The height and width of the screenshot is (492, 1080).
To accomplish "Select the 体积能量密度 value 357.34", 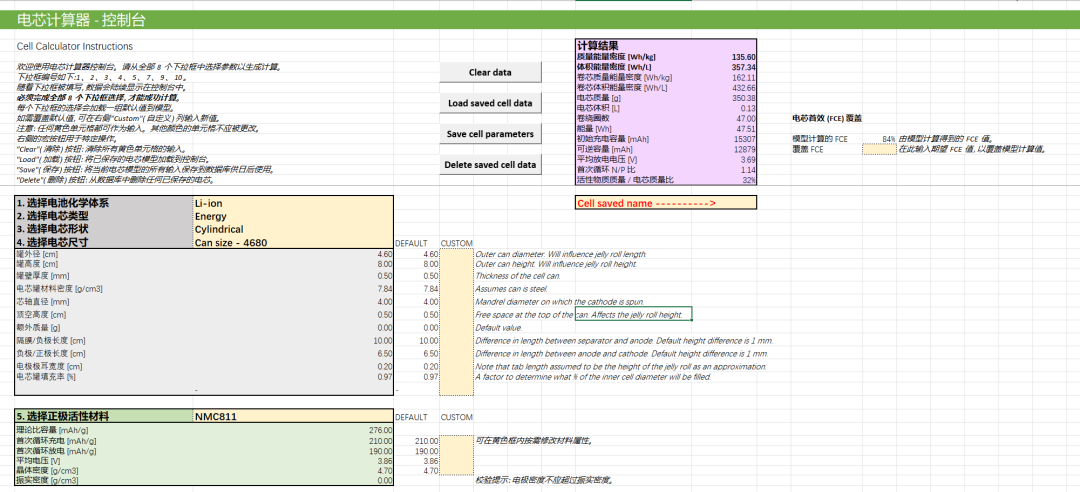I will pyautogui.click(x=744, y=68).
